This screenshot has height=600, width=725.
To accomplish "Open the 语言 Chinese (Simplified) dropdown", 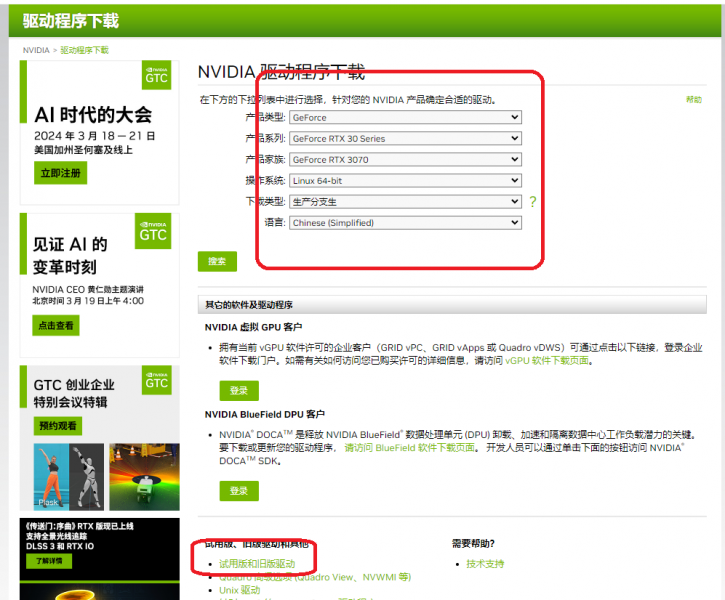I will pyautogui.click(x=406, y=223).
